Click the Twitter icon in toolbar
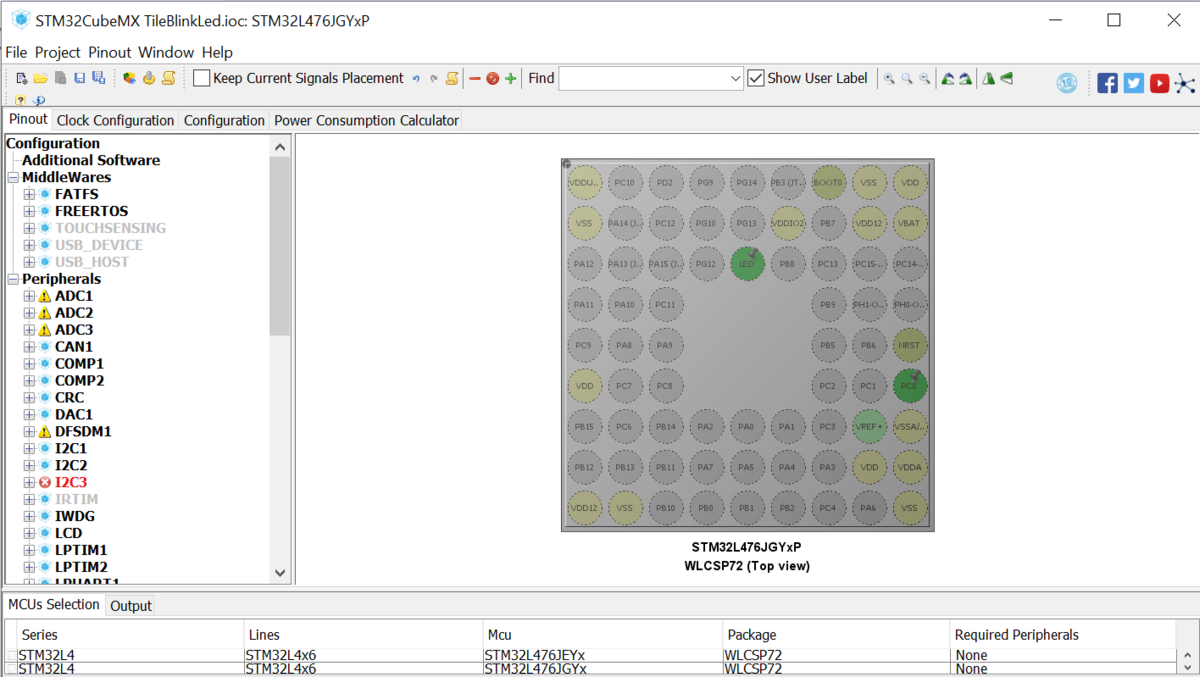 [x=1133, y=83]
